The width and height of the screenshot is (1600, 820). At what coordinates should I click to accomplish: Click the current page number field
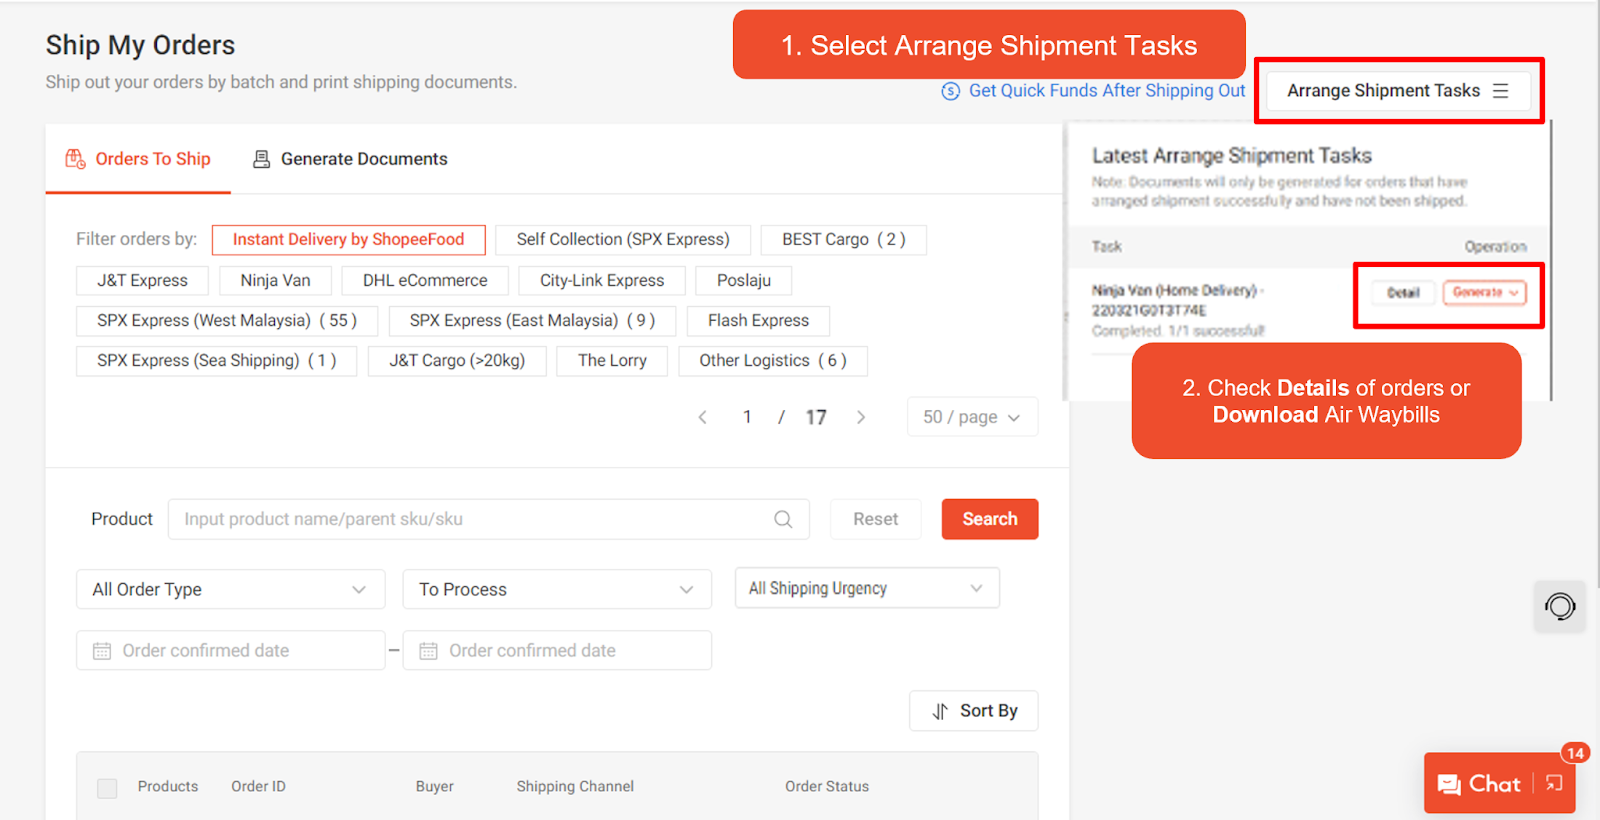pyautogui.click(x=747, y=417)
